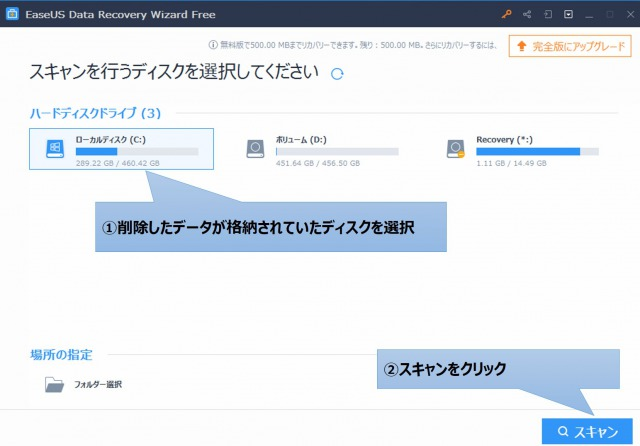This screenshot has height=446, width=640.
Task: Select the ローカルディスク (C:) drive
Action: click(121, 149)
